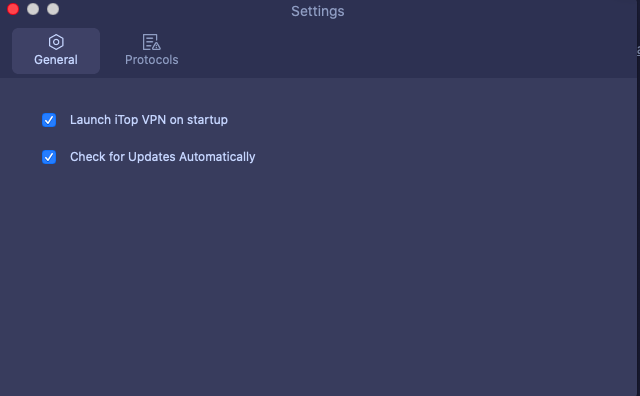Click the General text label
Image resolution: width=640 pixels, height=396 pixels.
pyautogui.click(x=56, y=60)
